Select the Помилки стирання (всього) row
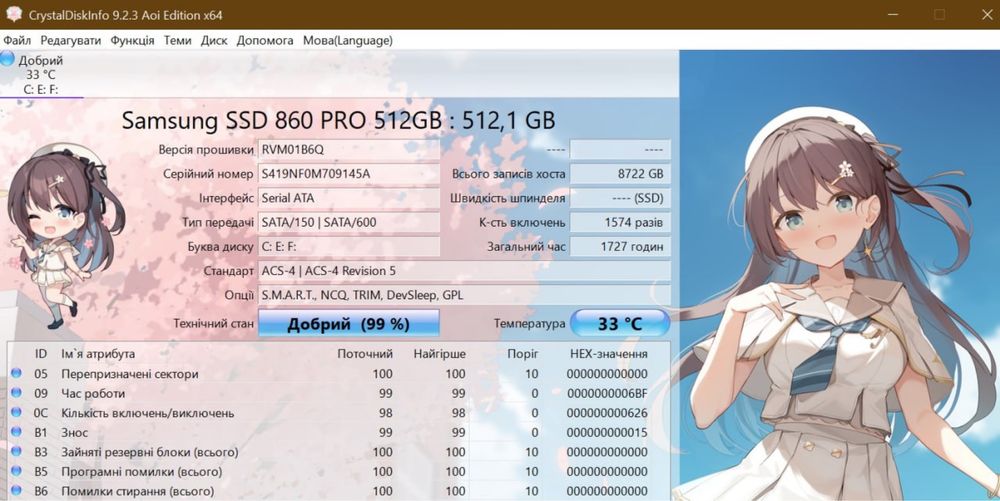This screenshot has width=1000, height=501. click(x=338, y=491)
